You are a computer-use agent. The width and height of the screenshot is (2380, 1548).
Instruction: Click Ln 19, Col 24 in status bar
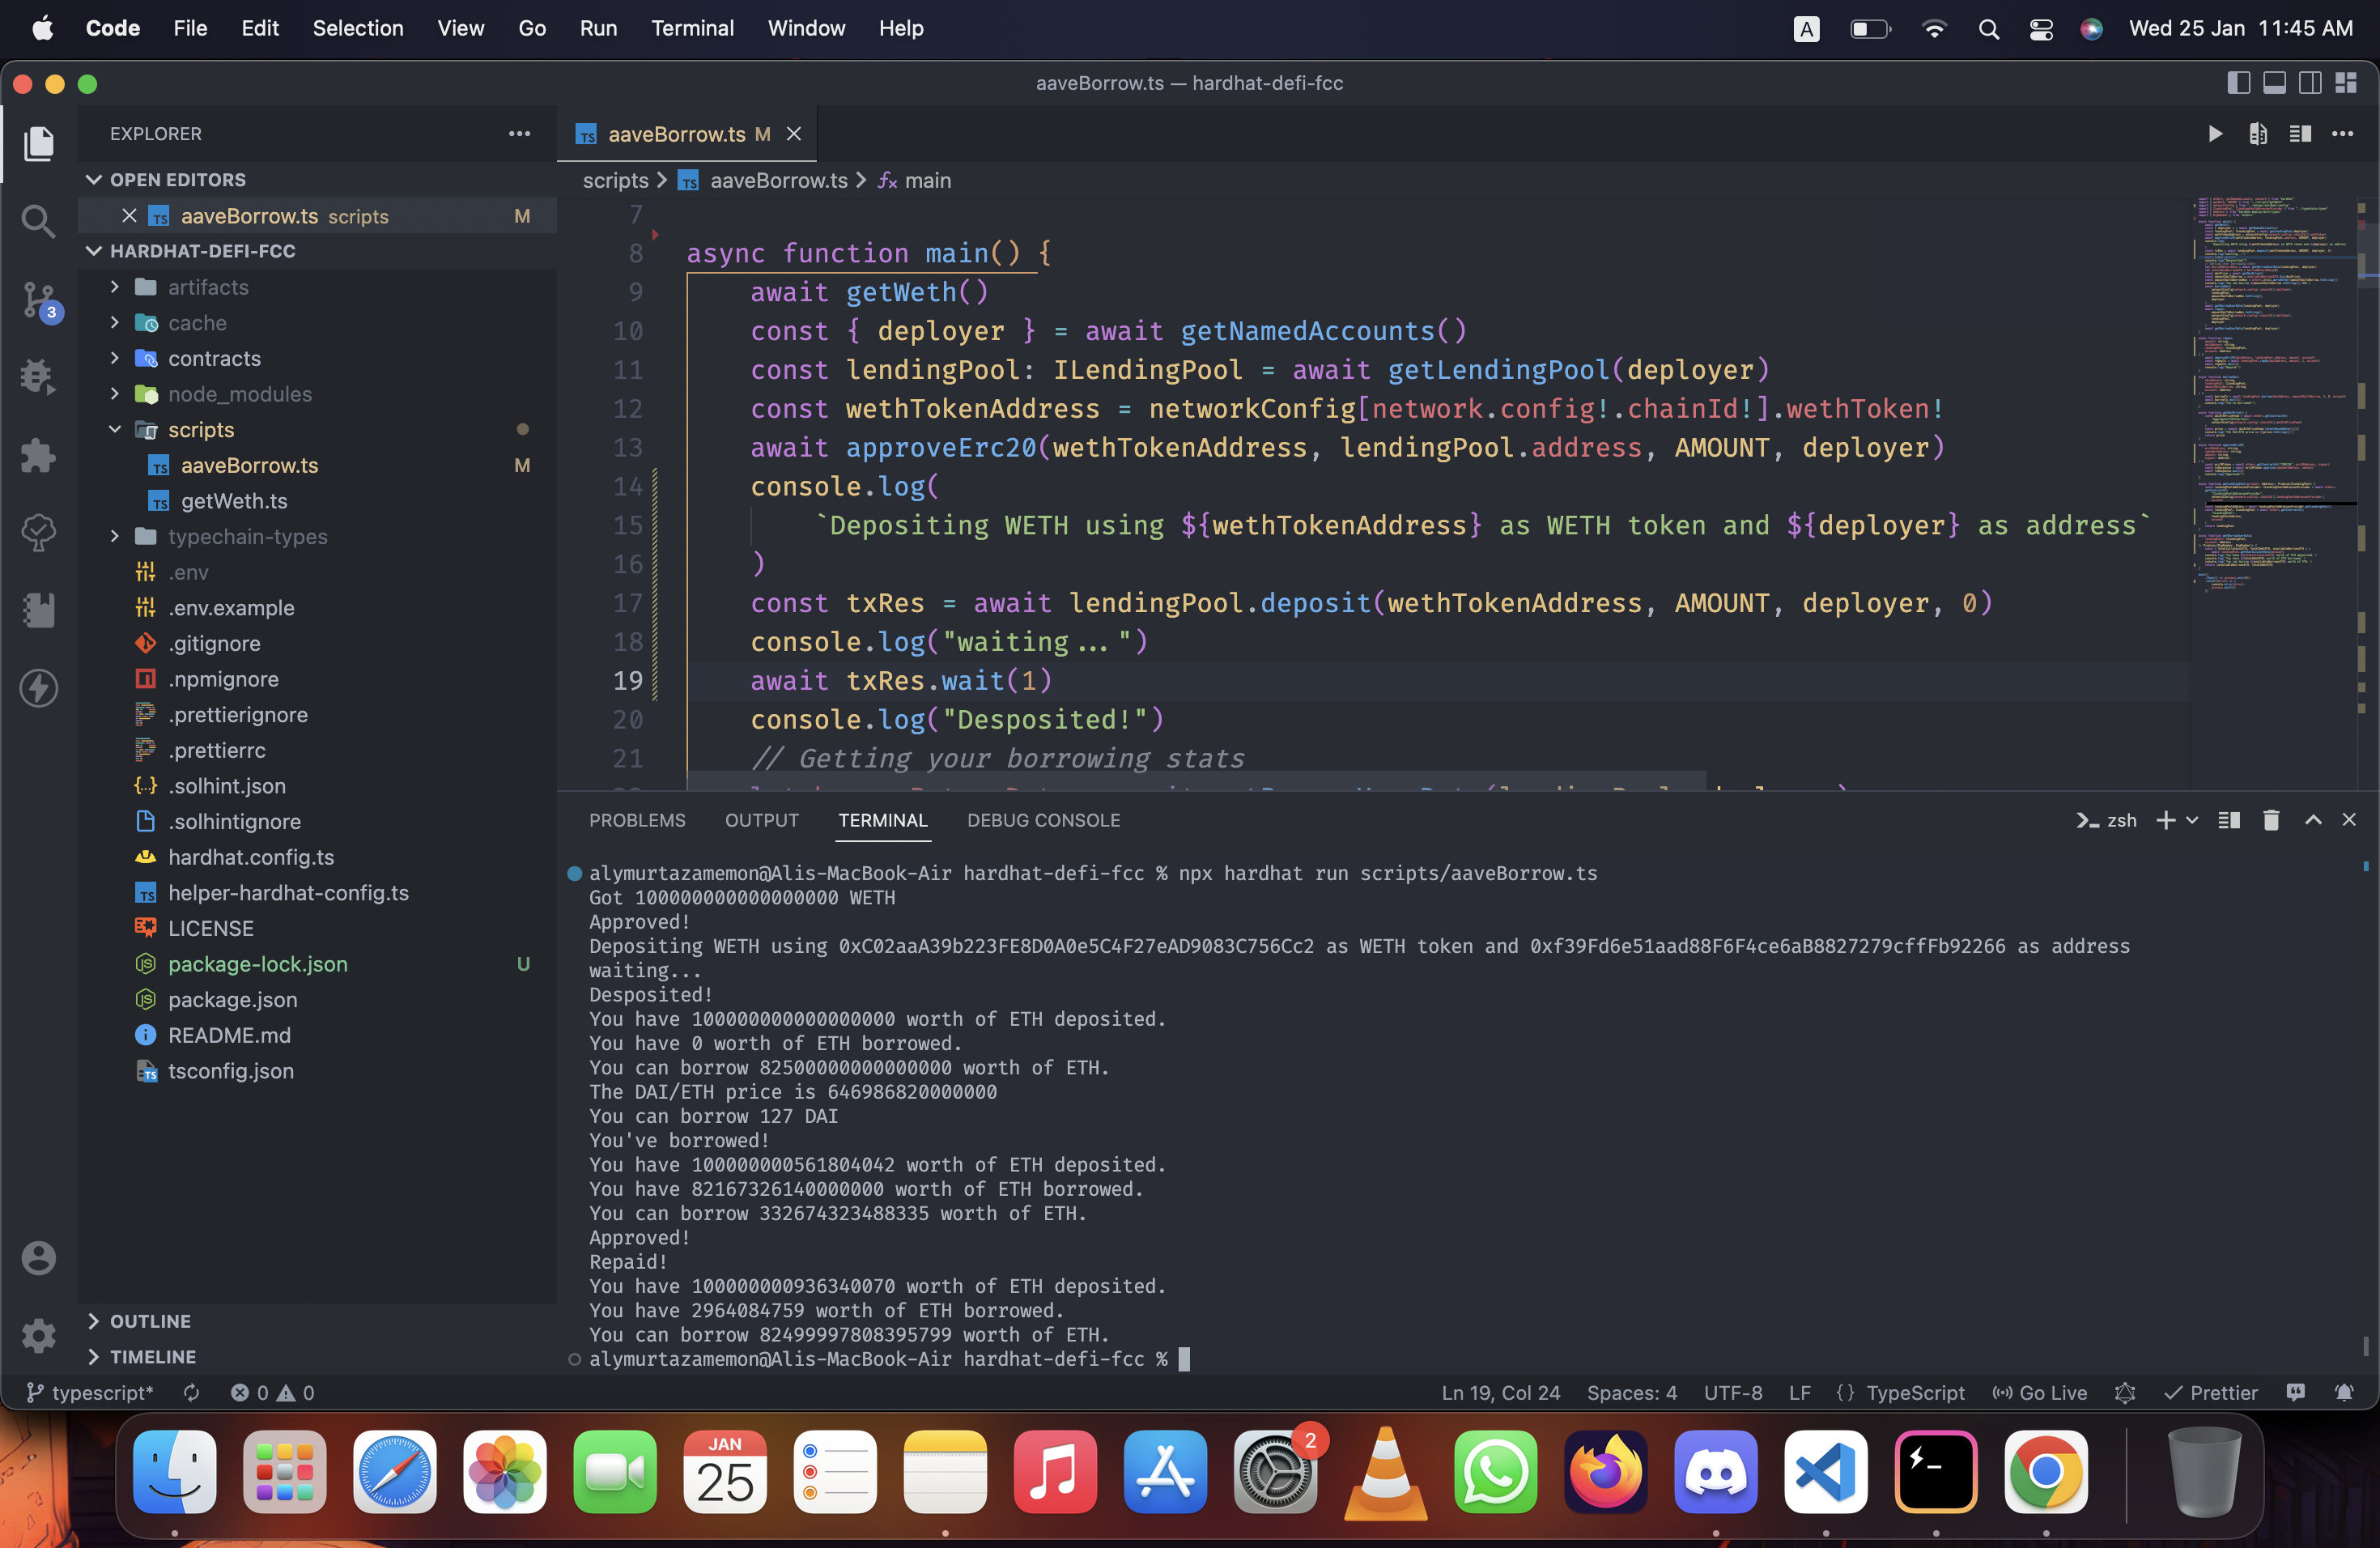coord(1500,1392)
